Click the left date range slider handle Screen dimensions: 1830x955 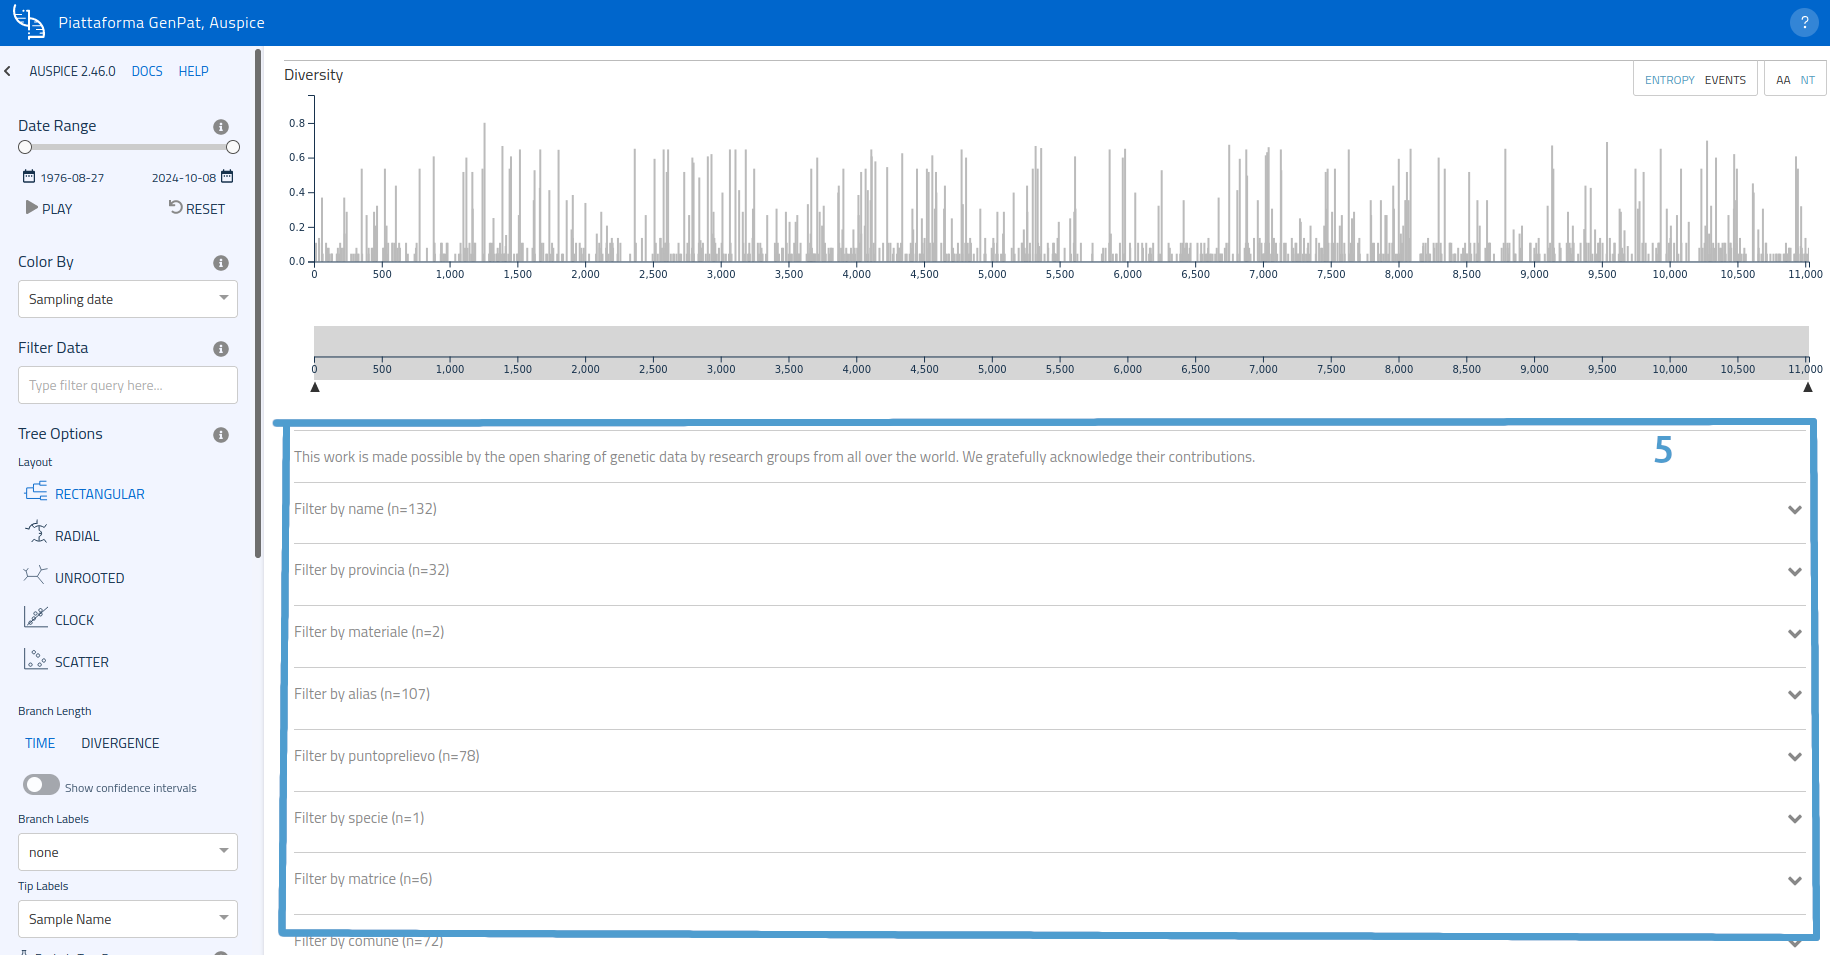coord(25,147)
